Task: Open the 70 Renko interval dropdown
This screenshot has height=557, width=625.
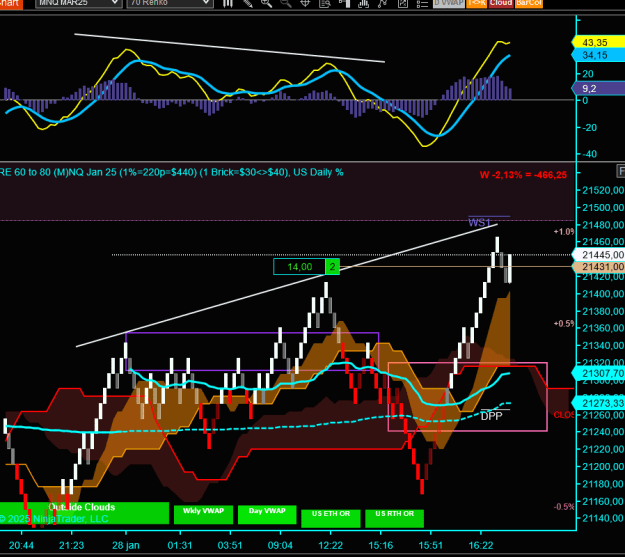Action: click(x=170, y=3)
